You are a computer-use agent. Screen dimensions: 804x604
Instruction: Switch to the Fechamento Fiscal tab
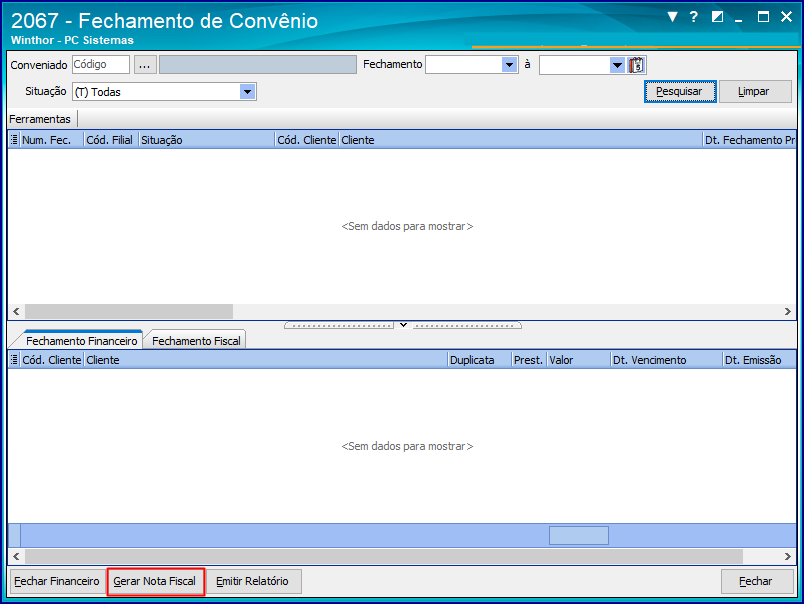(196, 341)
